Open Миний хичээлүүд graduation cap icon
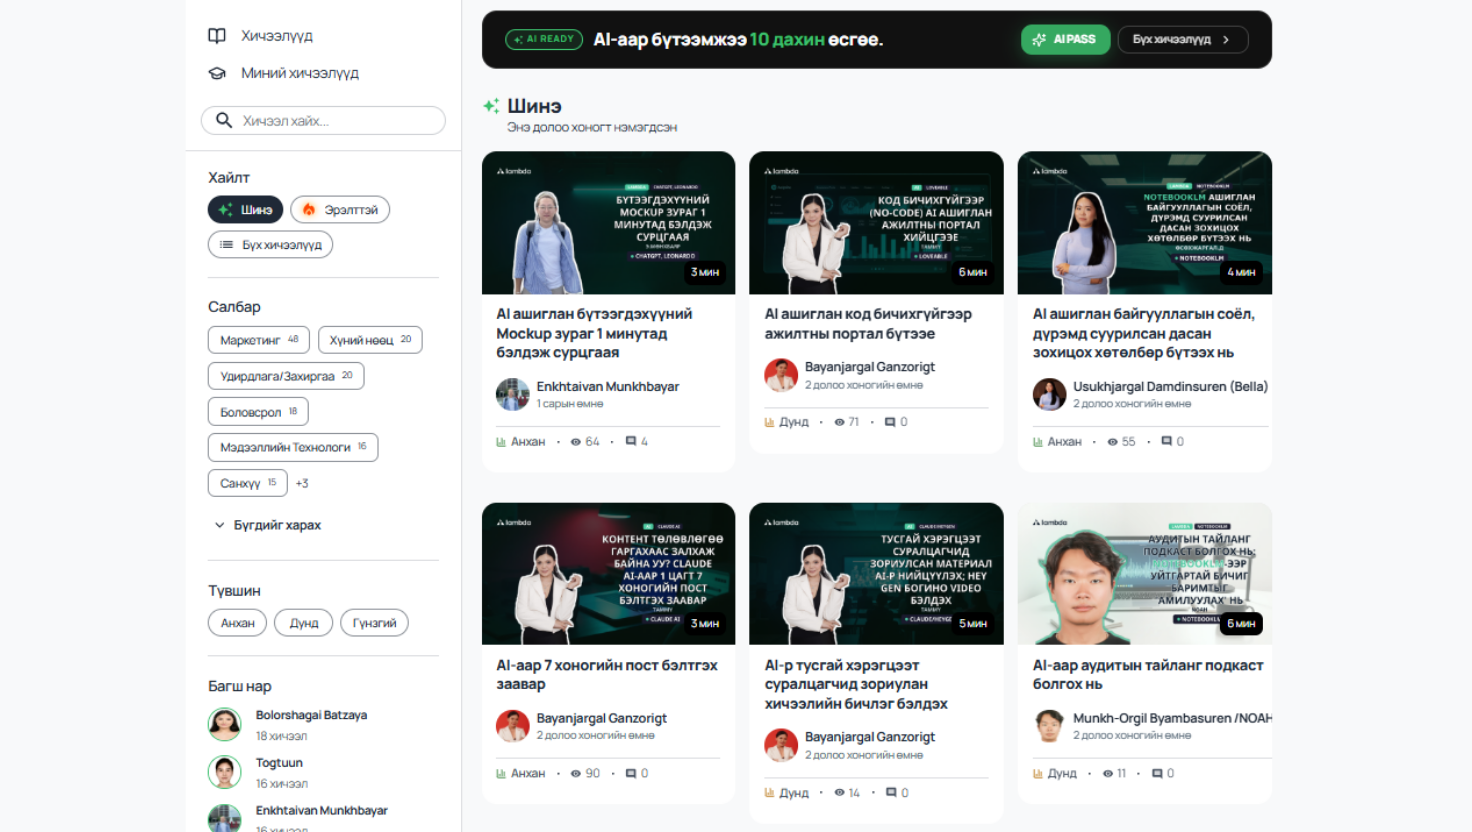The height and width of the screenshot is (832, 1472). click(217, 73)
